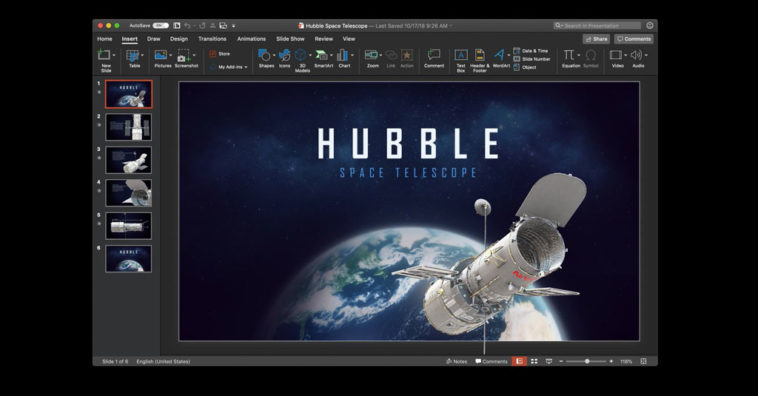
Task: Open the View tab
Action: point(349,39)
